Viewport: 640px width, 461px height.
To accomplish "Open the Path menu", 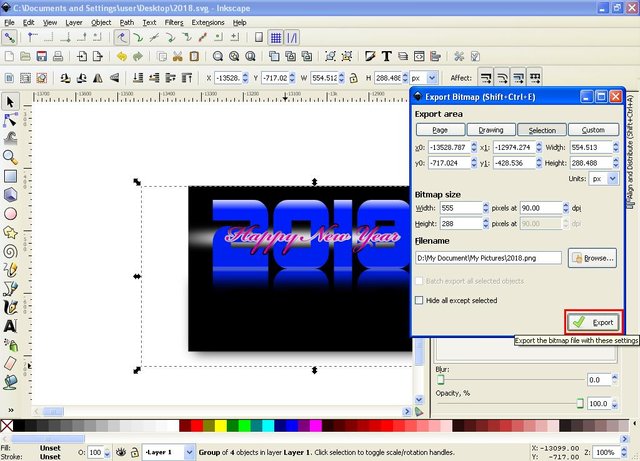I will [127, 22].
